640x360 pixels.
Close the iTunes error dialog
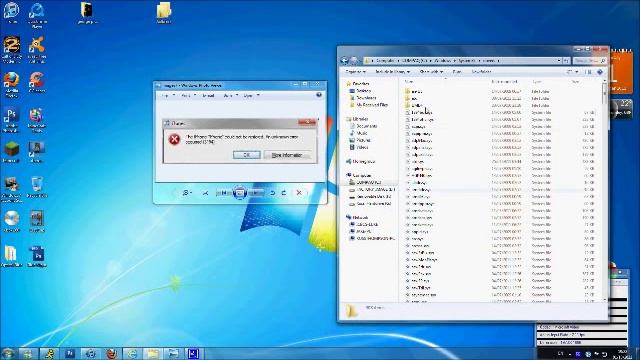click(307, 122)
